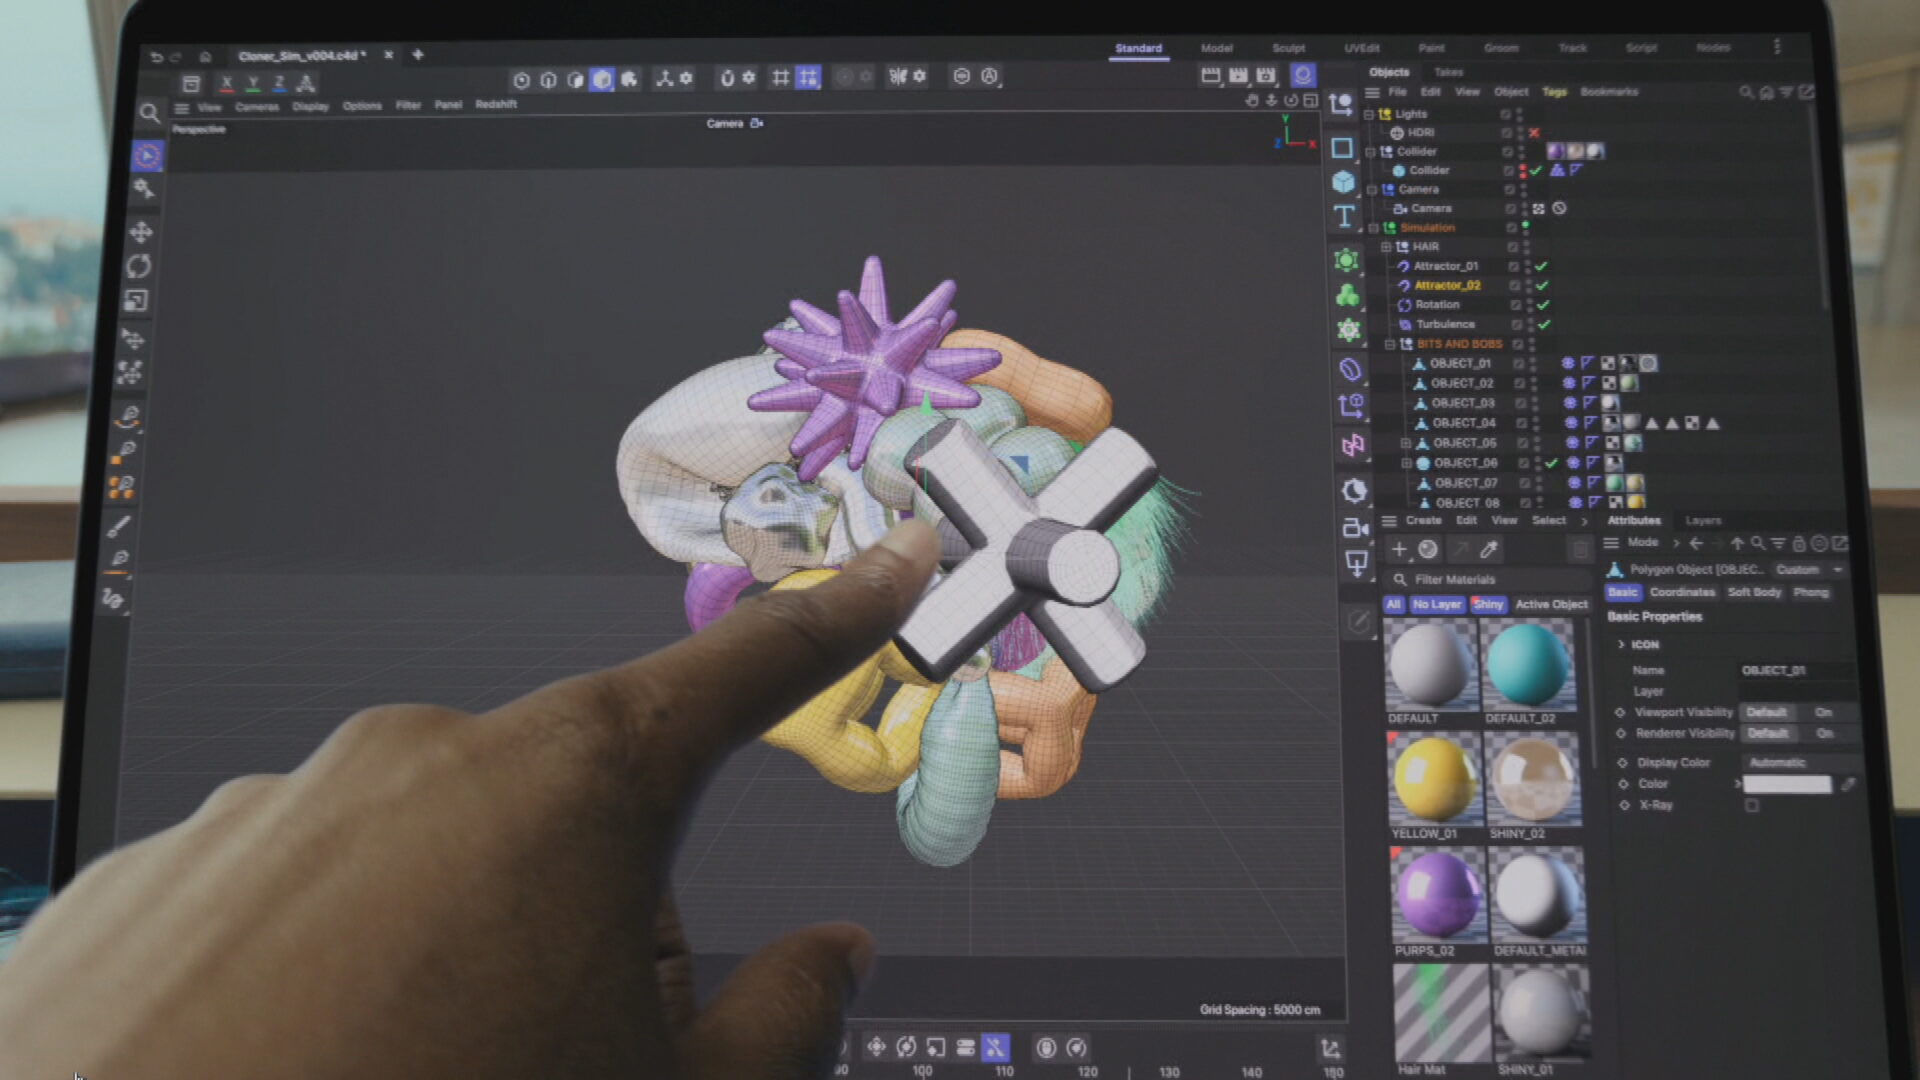Add a Cube primitive from the object palette
The image size is (1920, 1080).
pyautogui.click(x=1343, y=182)
